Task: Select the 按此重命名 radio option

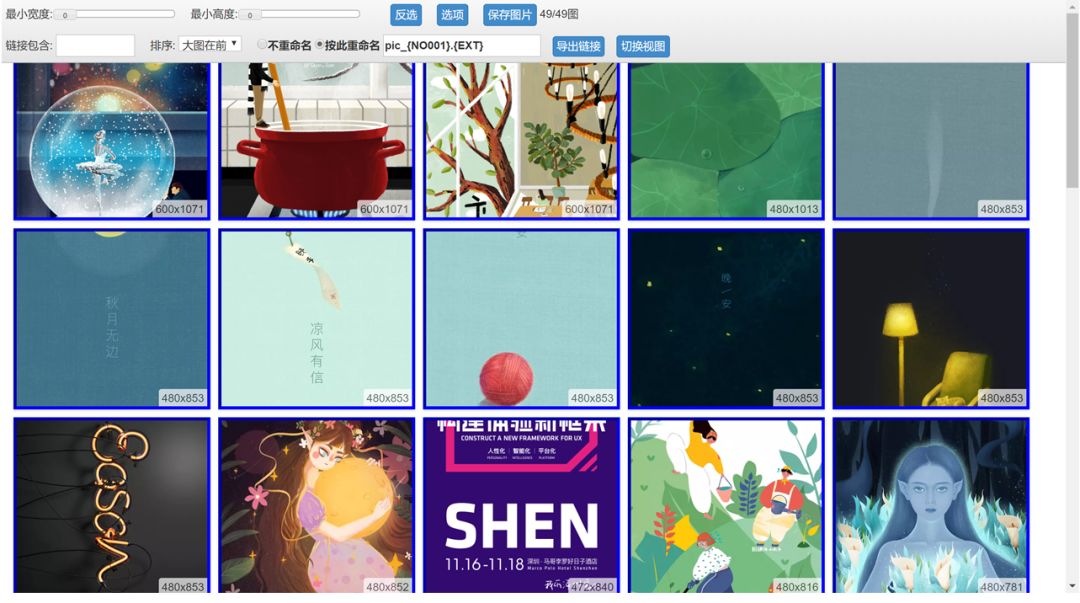Action: click(x=320, y=45)
